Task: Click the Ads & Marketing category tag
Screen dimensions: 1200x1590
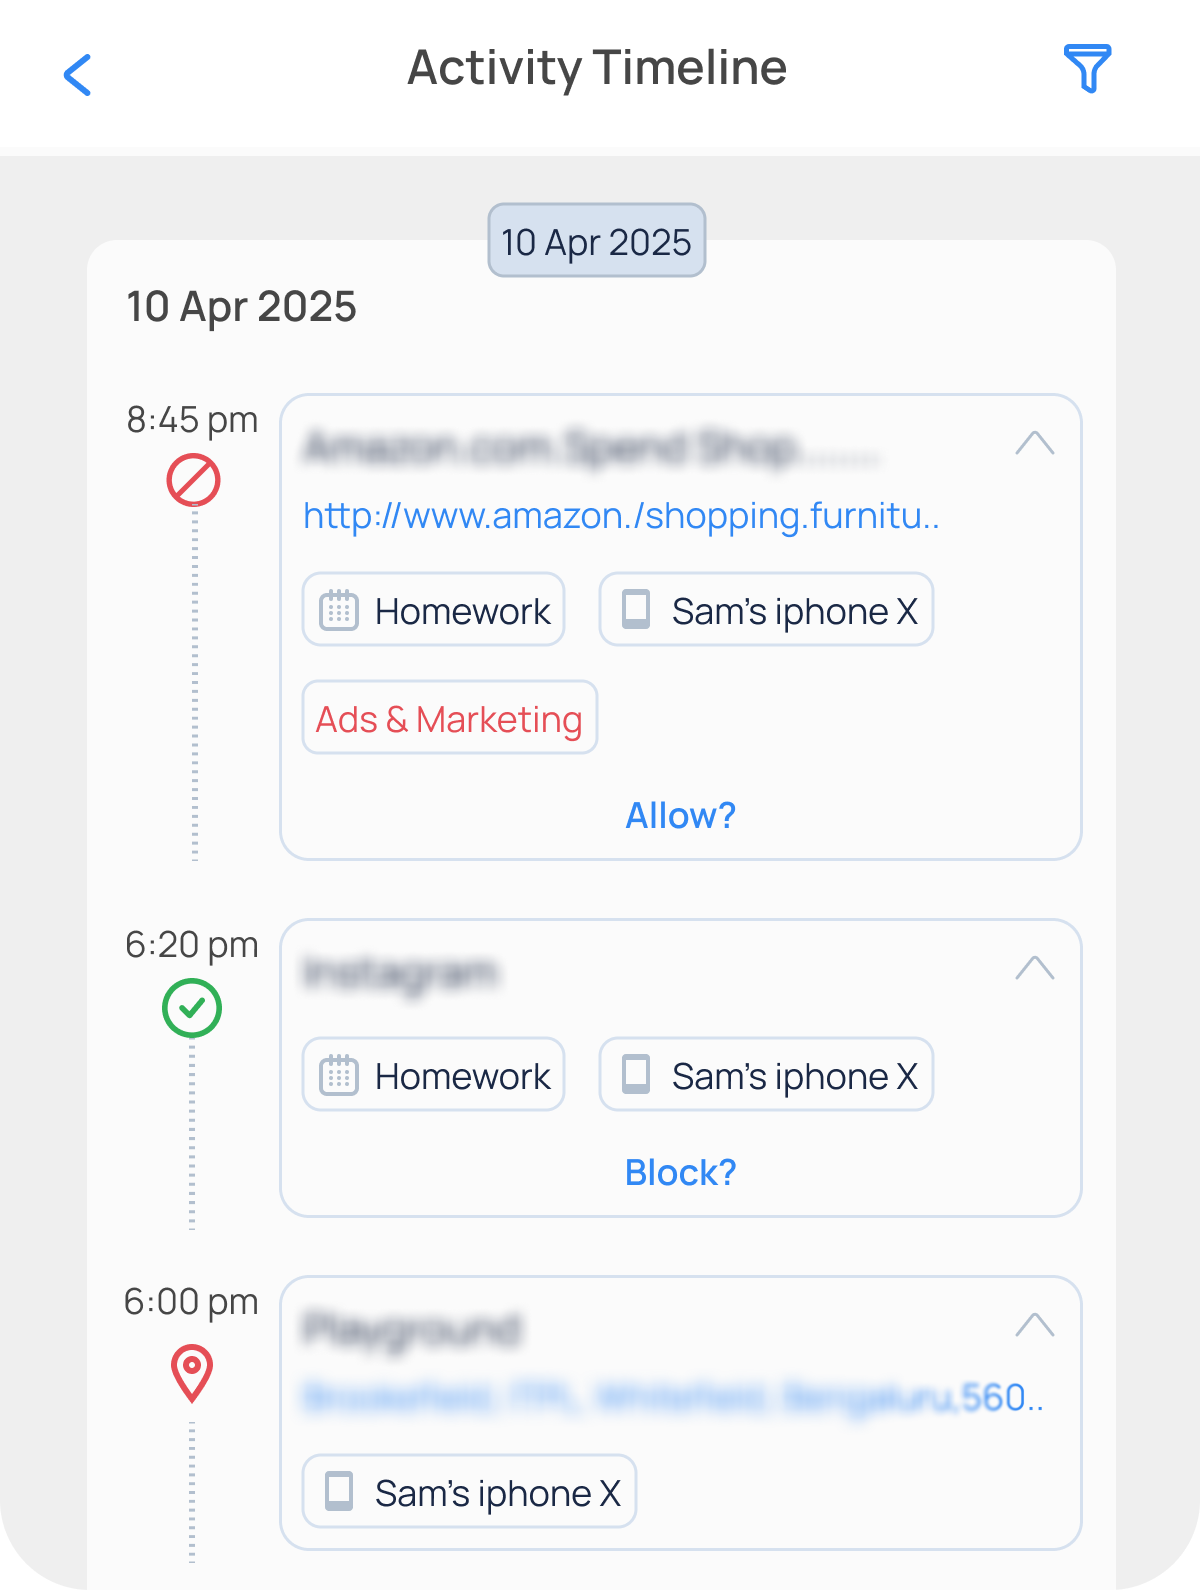Action: tap(449, 718)
